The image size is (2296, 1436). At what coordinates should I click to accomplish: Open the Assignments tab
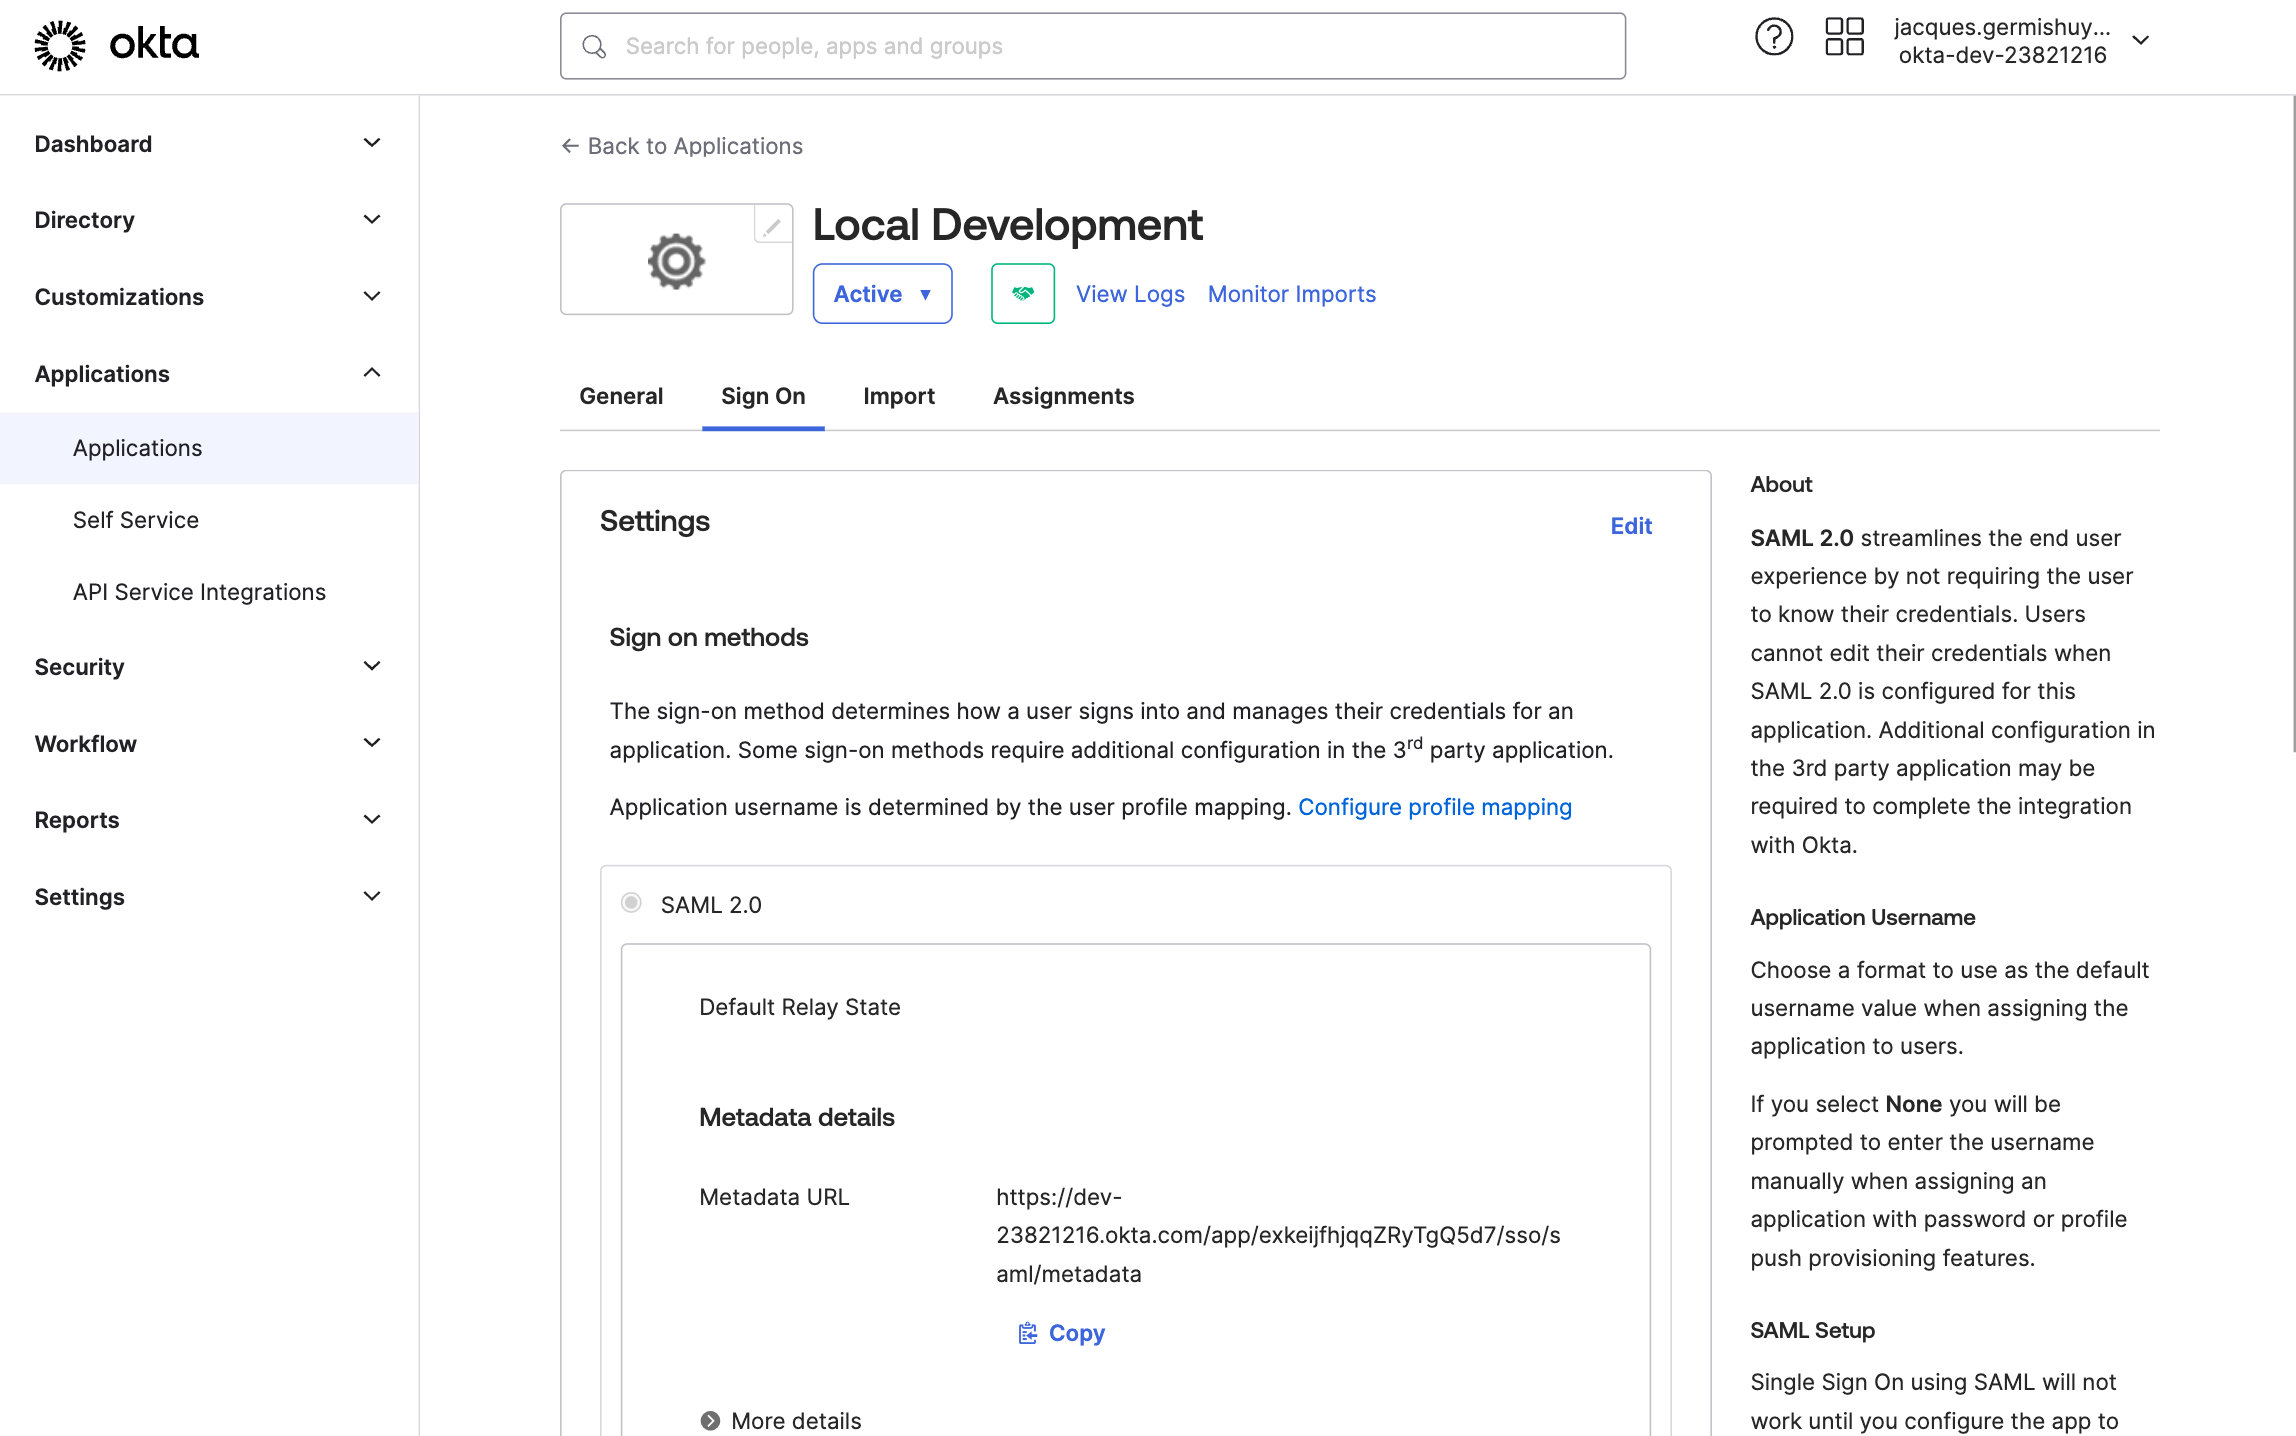(1063, 396)
